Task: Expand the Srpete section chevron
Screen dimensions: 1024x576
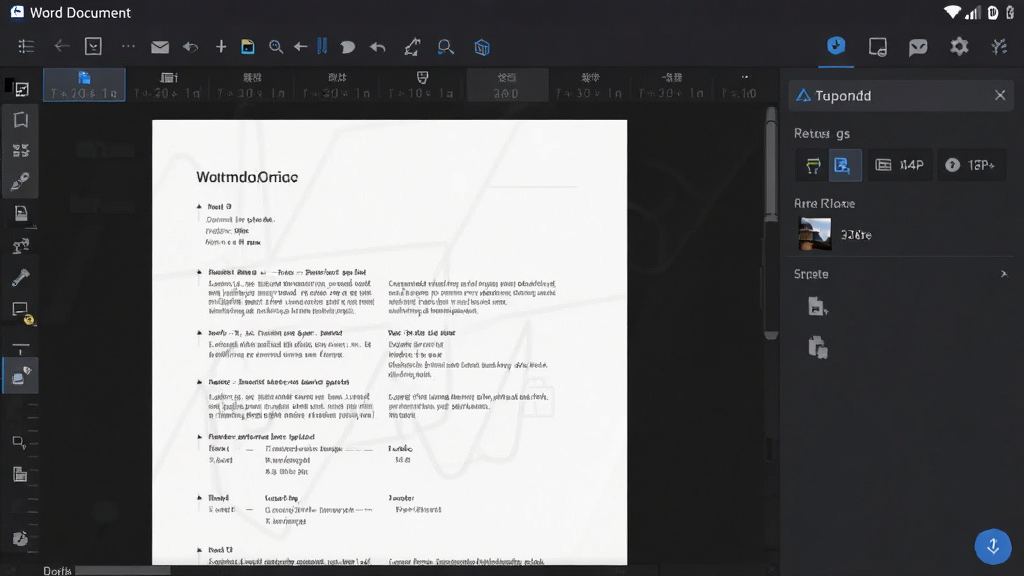Action: click(1004, 274)
